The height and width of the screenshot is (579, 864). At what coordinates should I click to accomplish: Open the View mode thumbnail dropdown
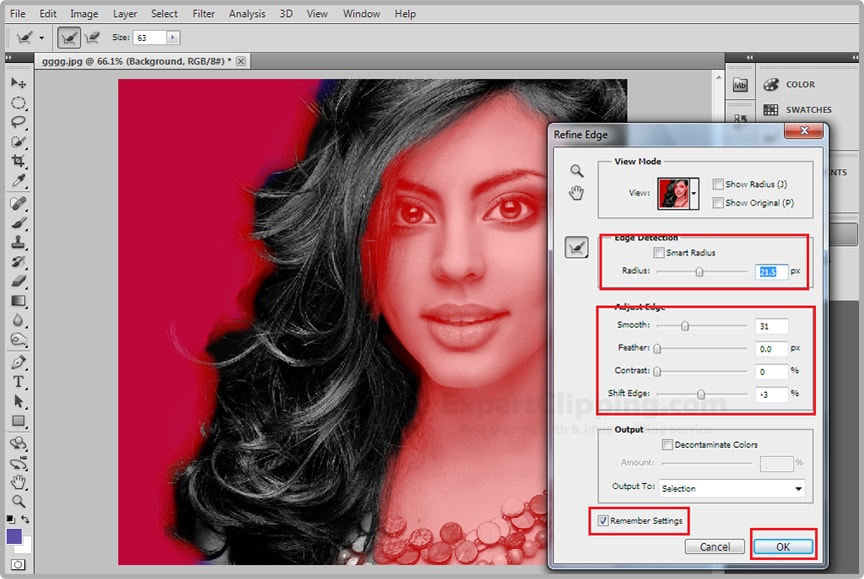694,193
